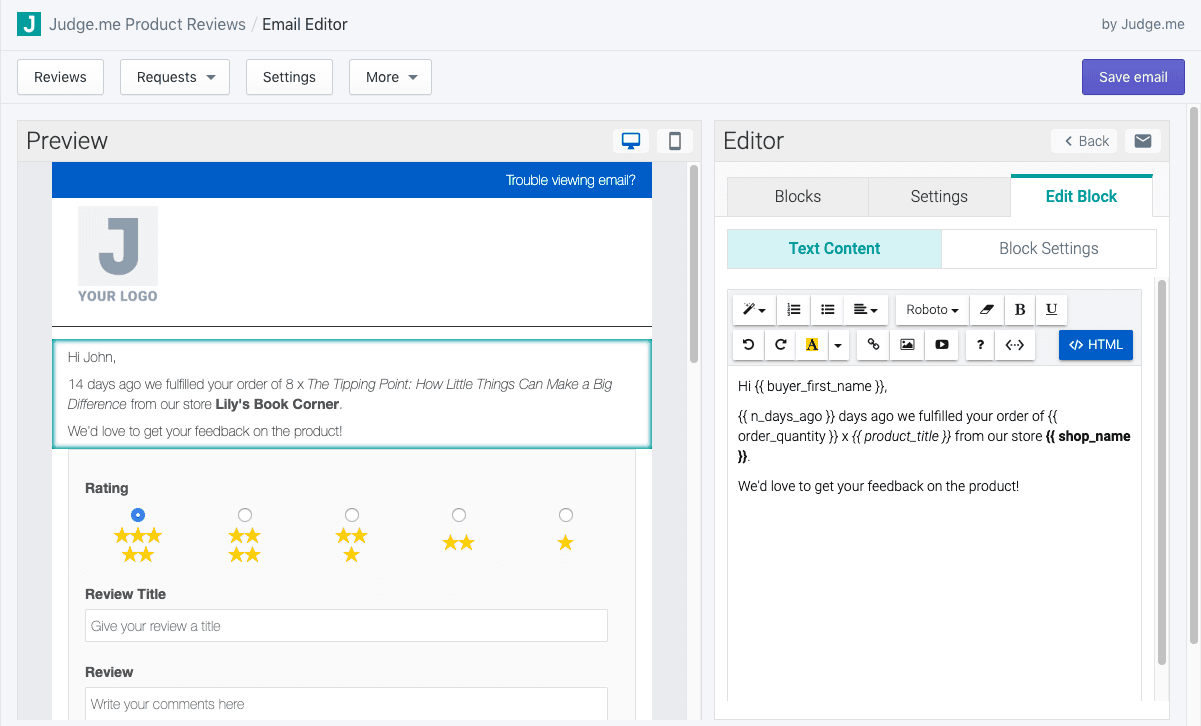
Task: Switch preview to desktop view
Action: 631,141
